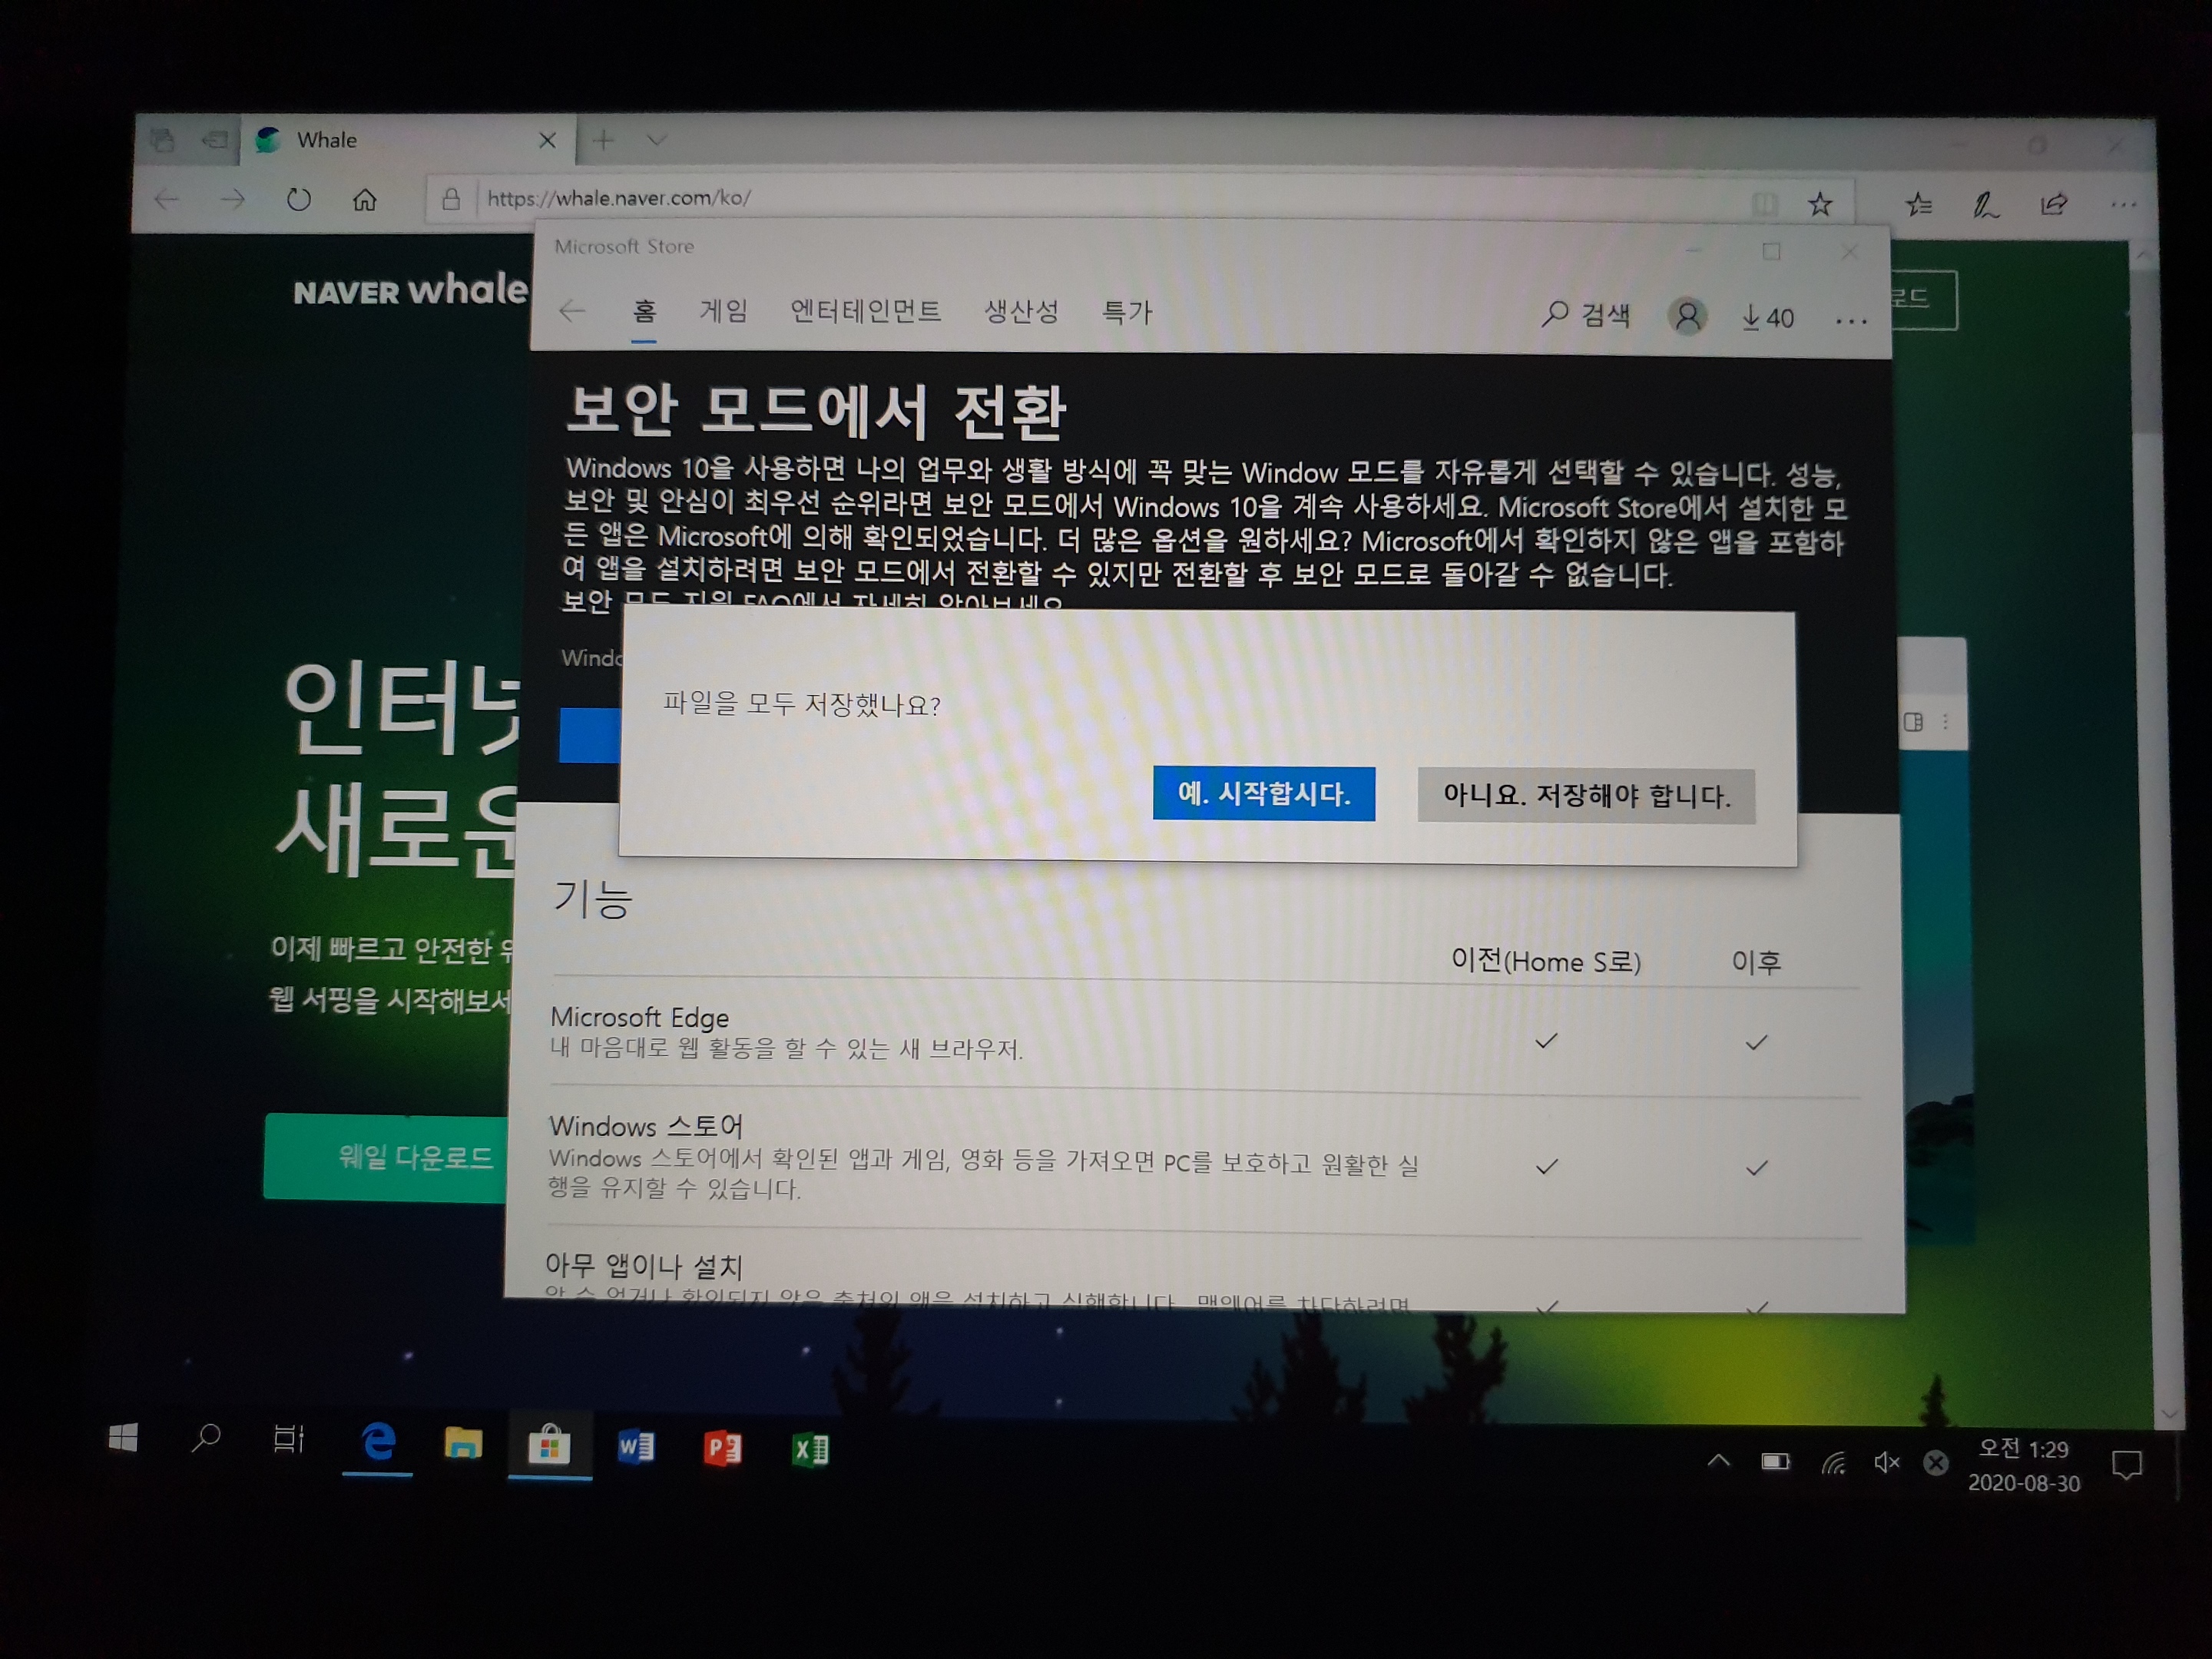The image size is (2212, 1659).
Task: Launch PowerPoint from the taskbar
Action: coord(722,1448)
